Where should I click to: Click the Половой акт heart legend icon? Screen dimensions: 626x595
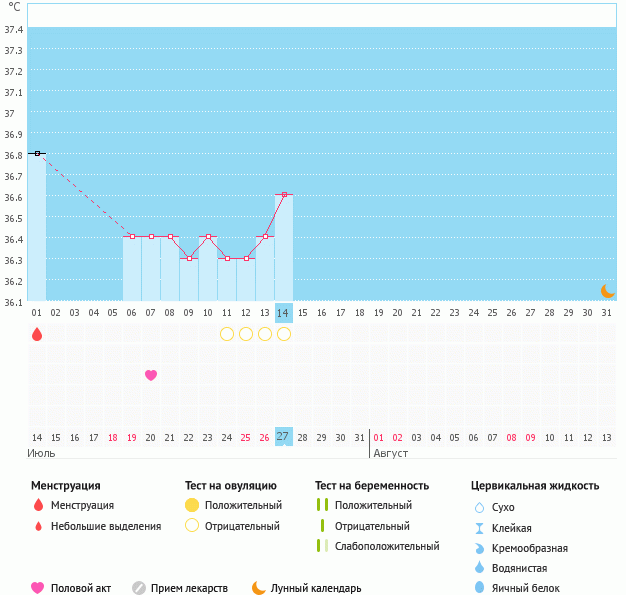pos(38,588)
